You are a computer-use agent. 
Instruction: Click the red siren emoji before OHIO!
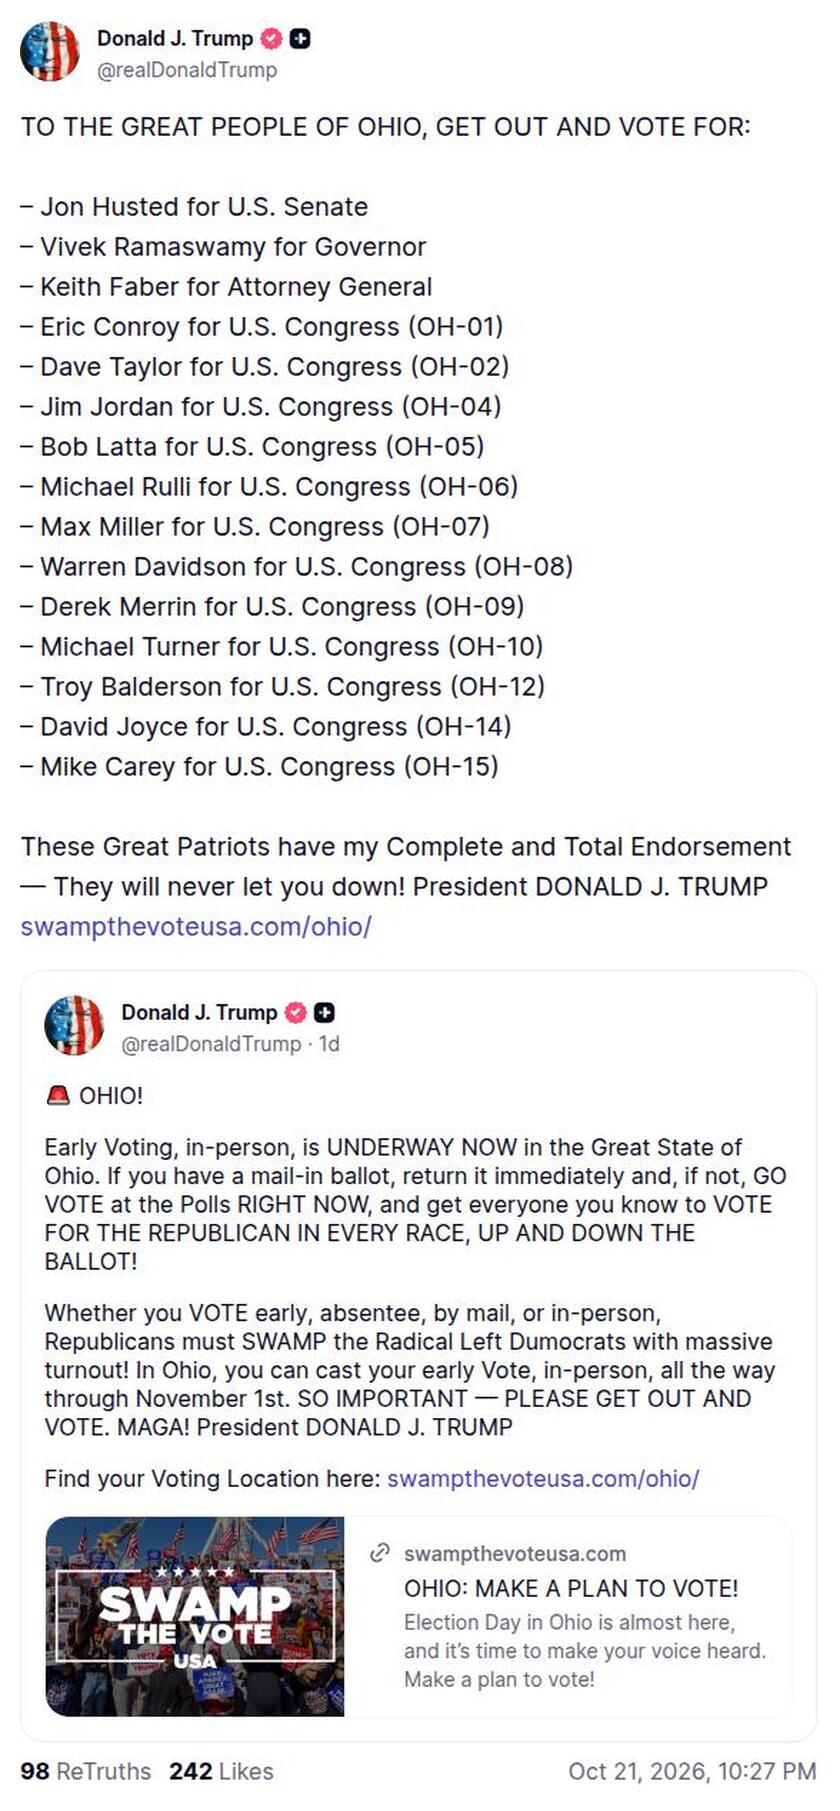point(58,1095)
